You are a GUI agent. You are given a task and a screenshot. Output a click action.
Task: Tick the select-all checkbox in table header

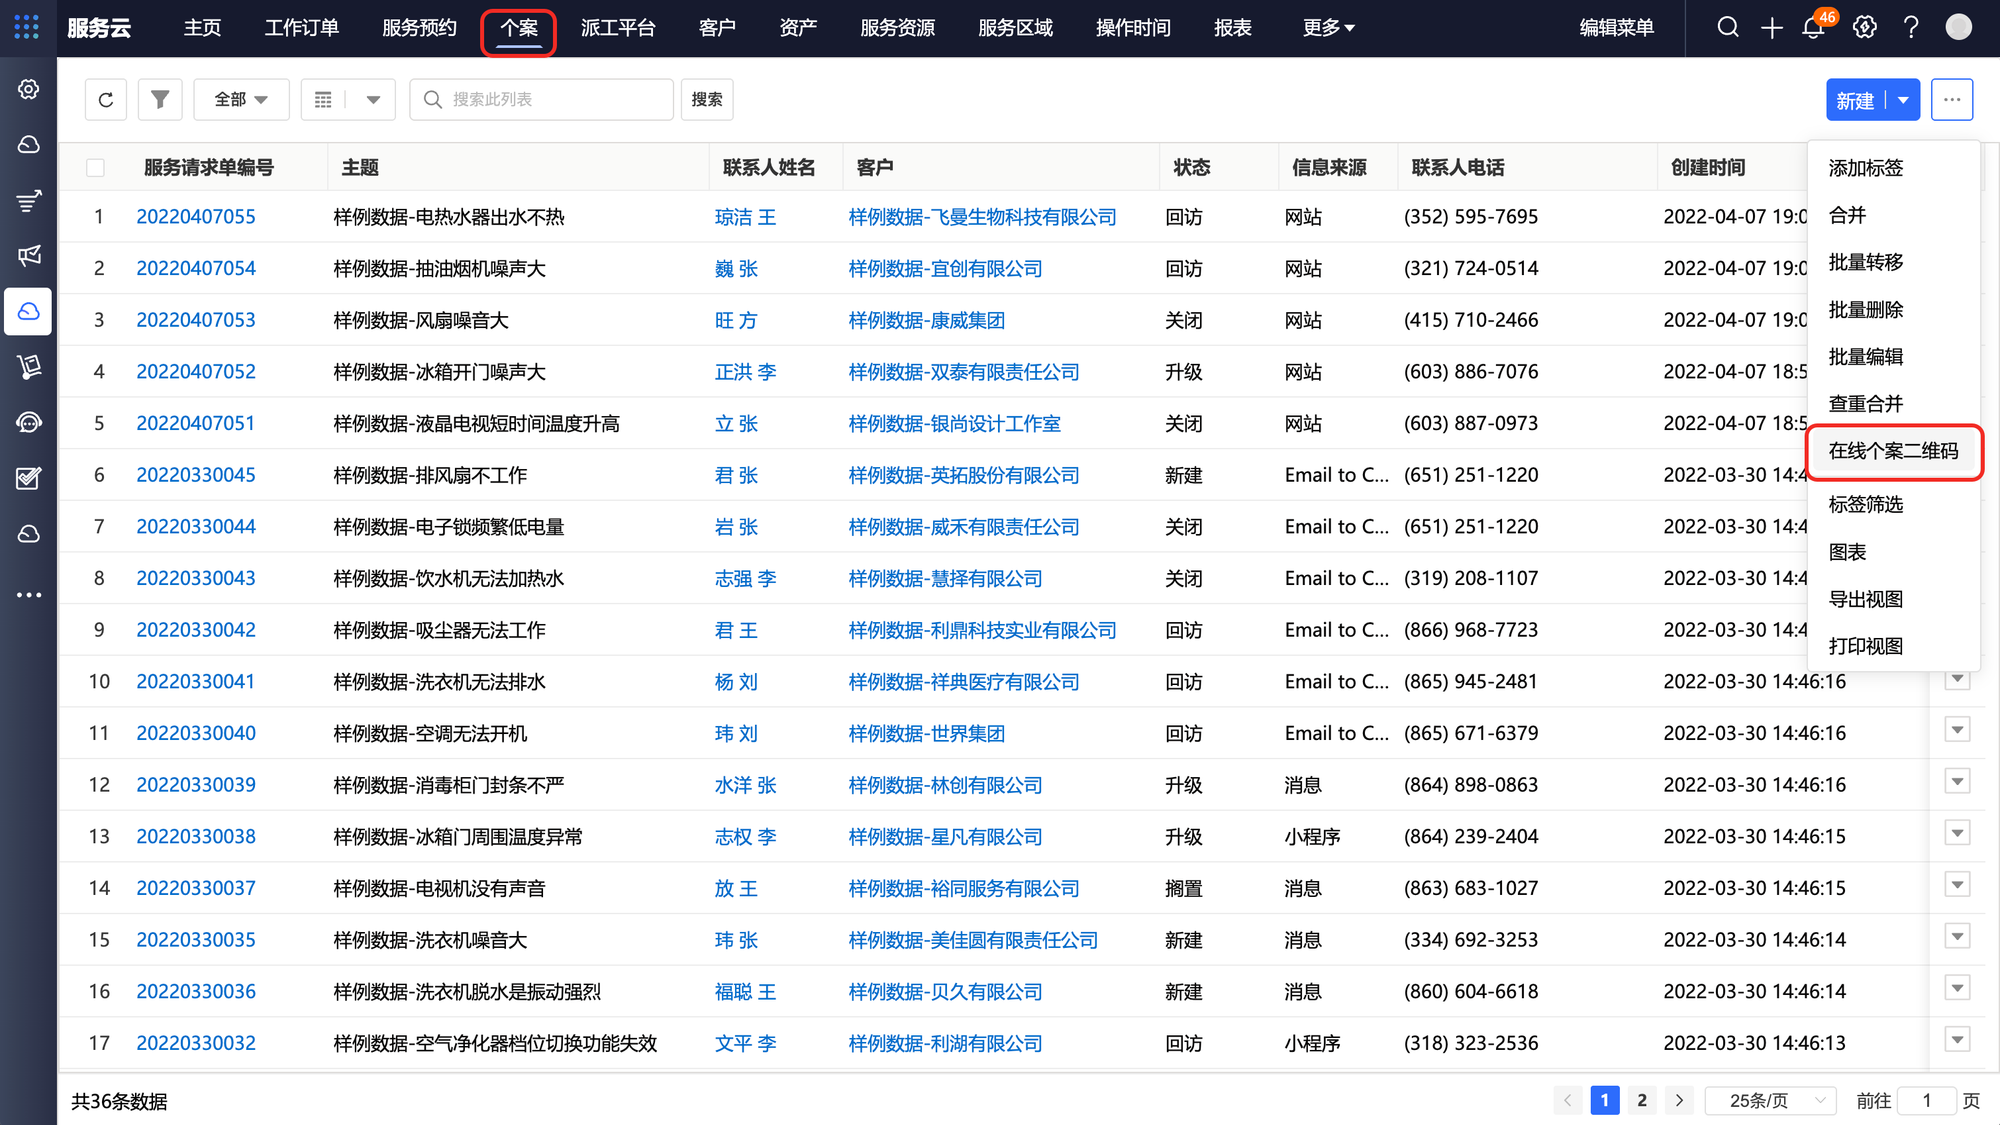pos(96,167)
